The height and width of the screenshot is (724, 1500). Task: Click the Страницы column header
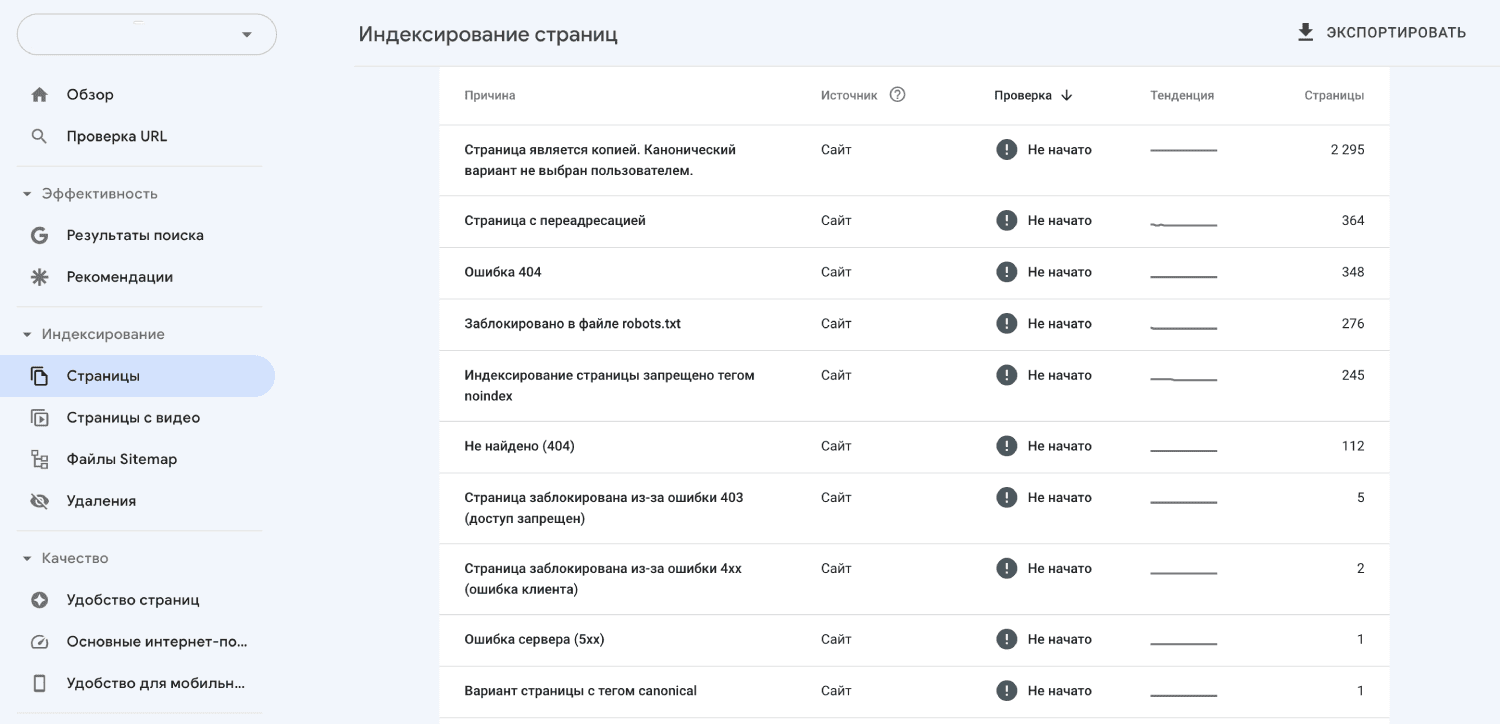pos(1334,95)
